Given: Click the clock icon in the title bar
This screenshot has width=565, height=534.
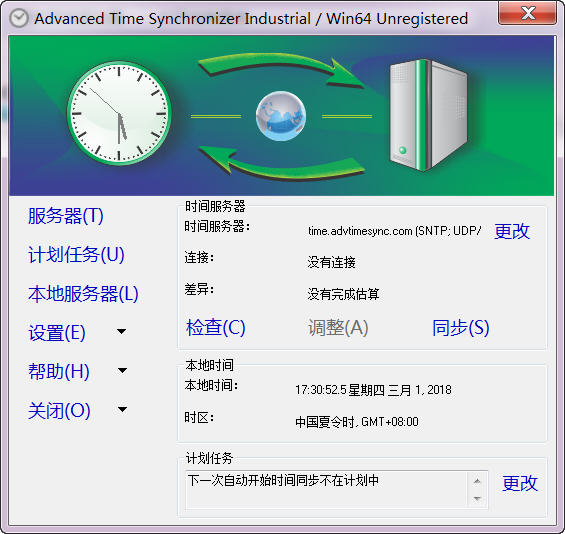Looking at the screenshot, I should [x=19, y=18].
